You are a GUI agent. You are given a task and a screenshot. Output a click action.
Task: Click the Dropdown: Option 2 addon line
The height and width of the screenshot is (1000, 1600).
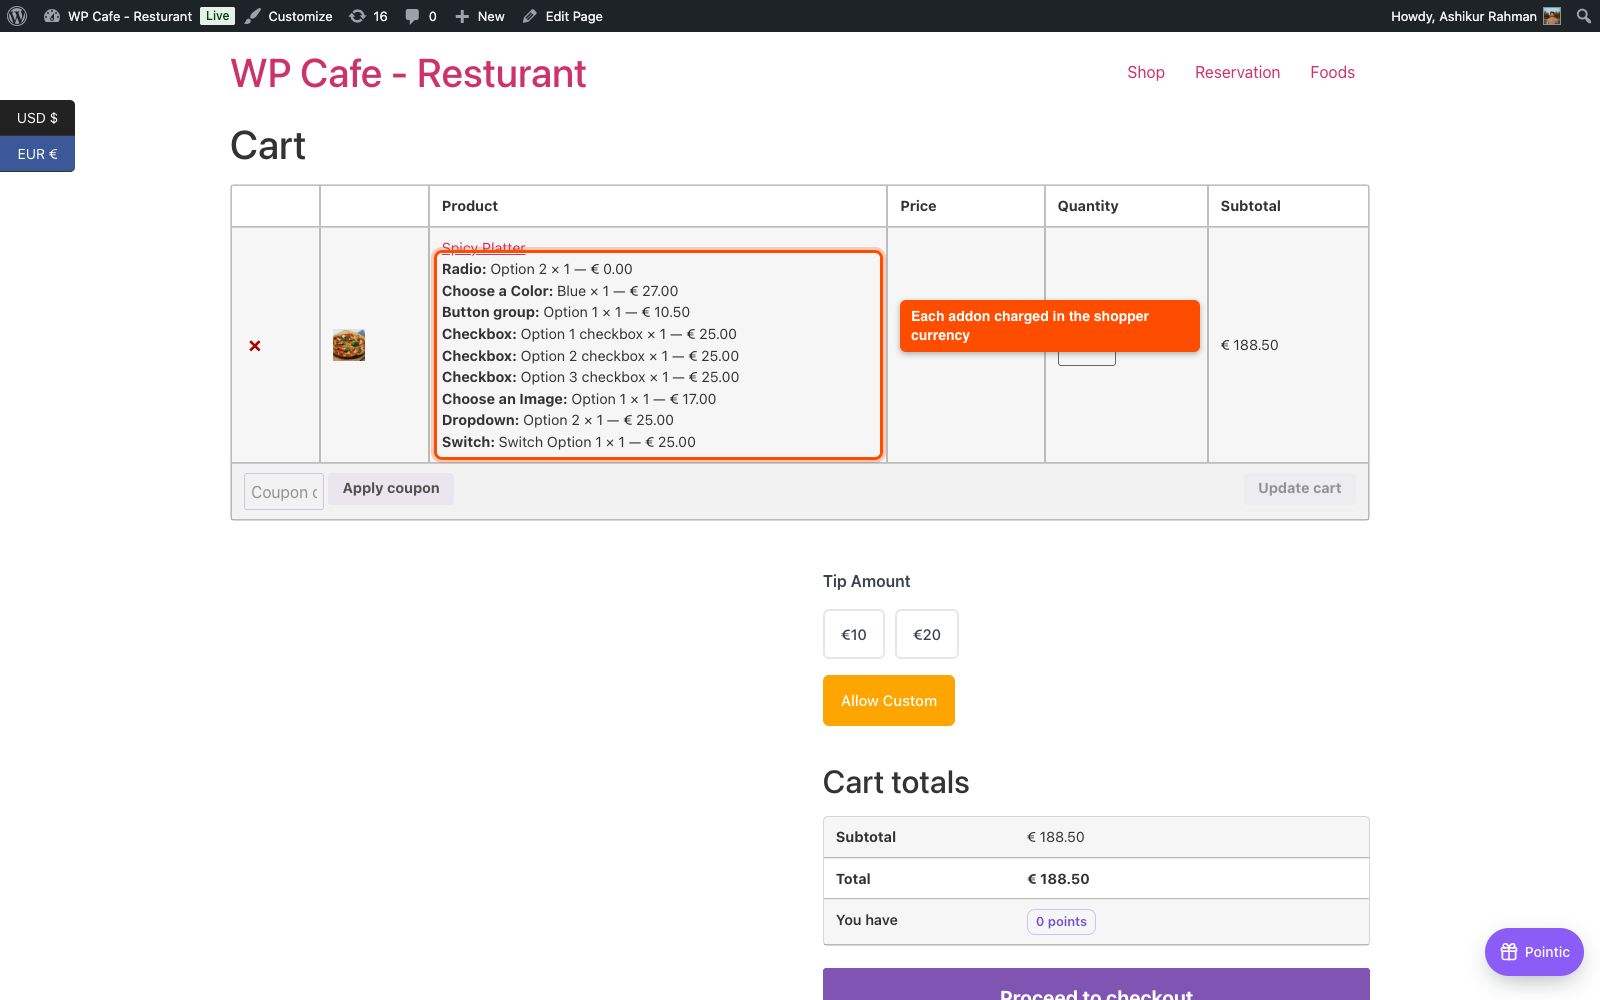(x=558, y=420)
